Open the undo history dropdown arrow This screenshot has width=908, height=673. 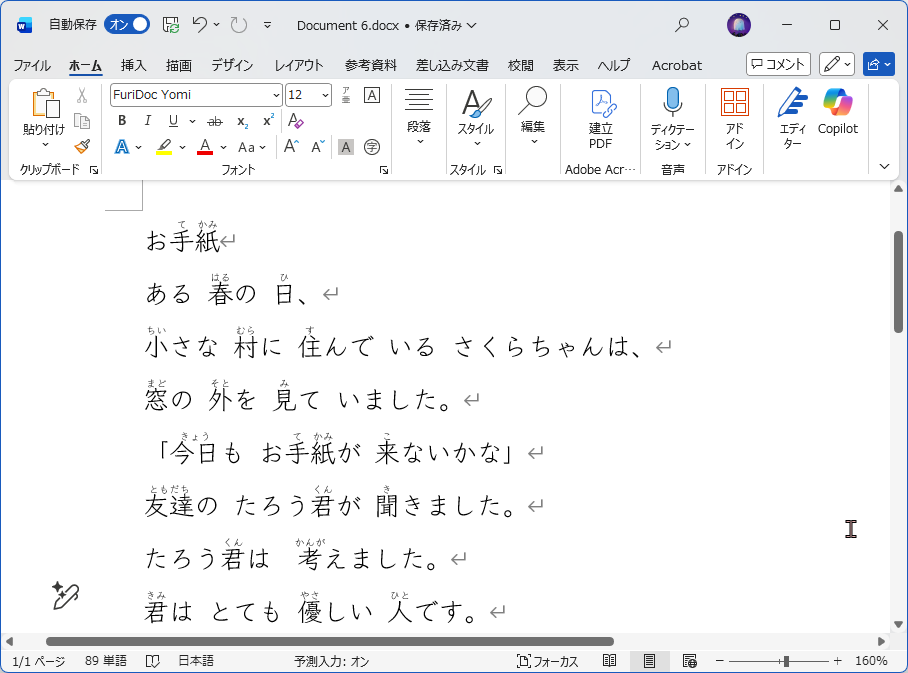click(217, 24)
